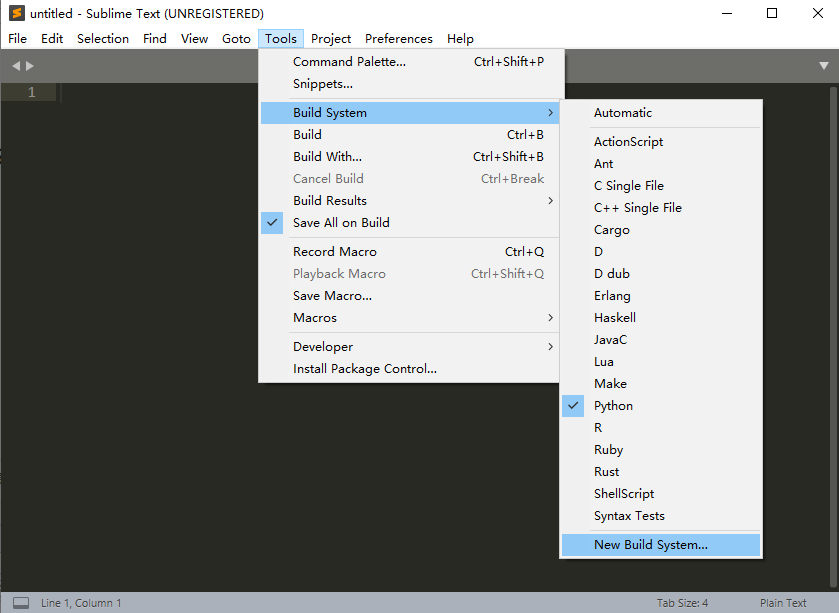Open Snippets... from the Tools menu

click(410, 84)
